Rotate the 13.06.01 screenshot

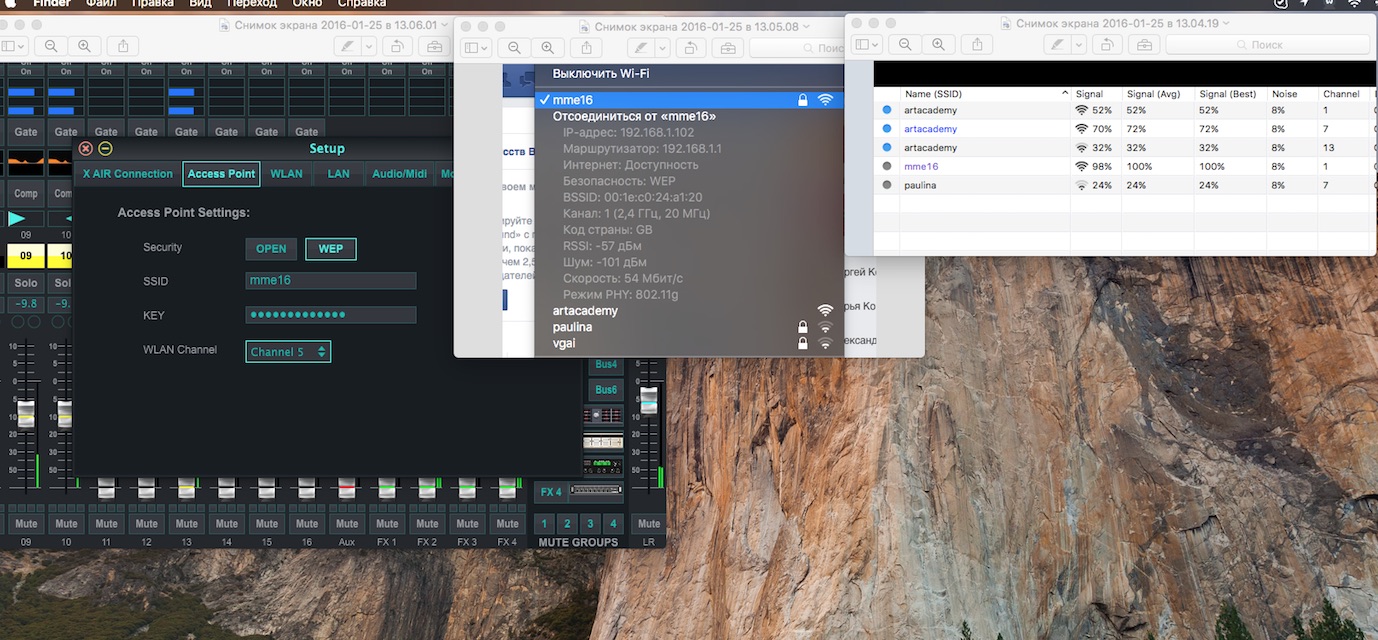(x=397, y=46)
